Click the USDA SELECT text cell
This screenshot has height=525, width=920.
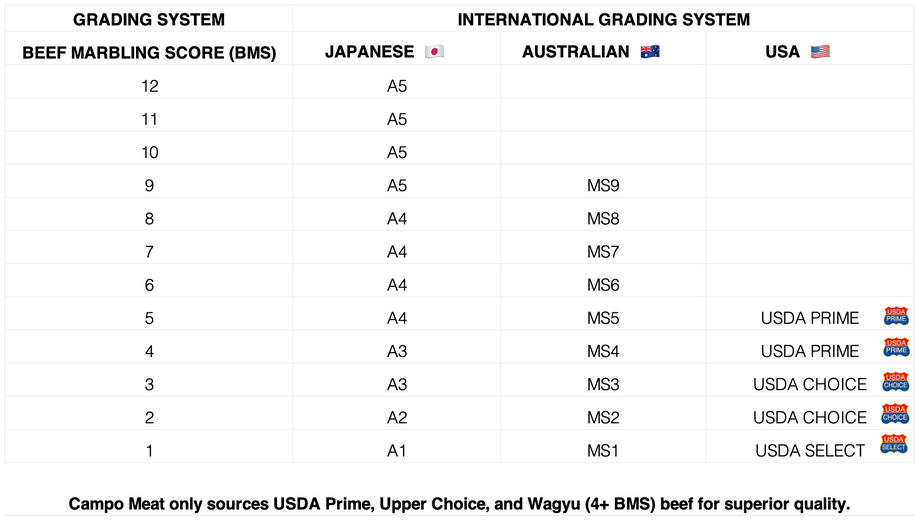click(810, 451)
